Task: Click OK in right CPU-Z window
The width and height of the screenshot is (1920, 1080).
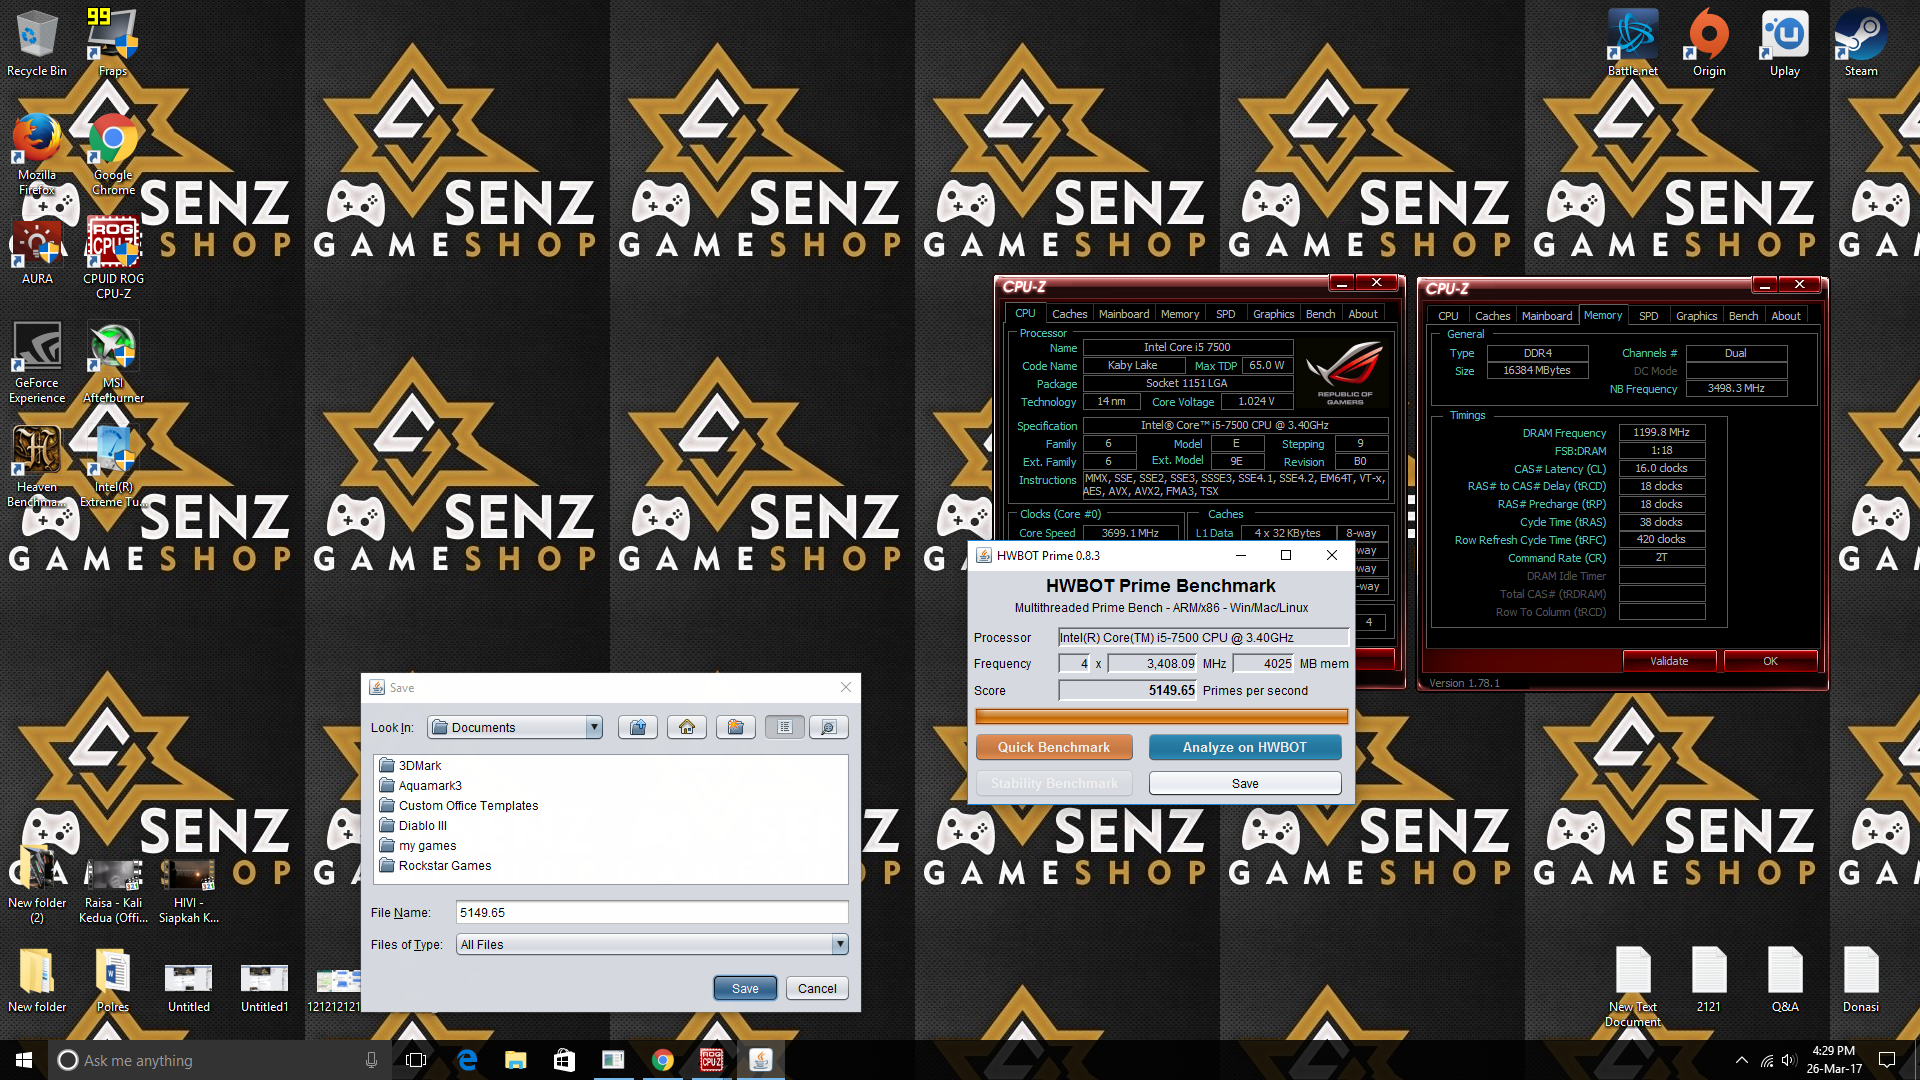Action: [1770, 661]
